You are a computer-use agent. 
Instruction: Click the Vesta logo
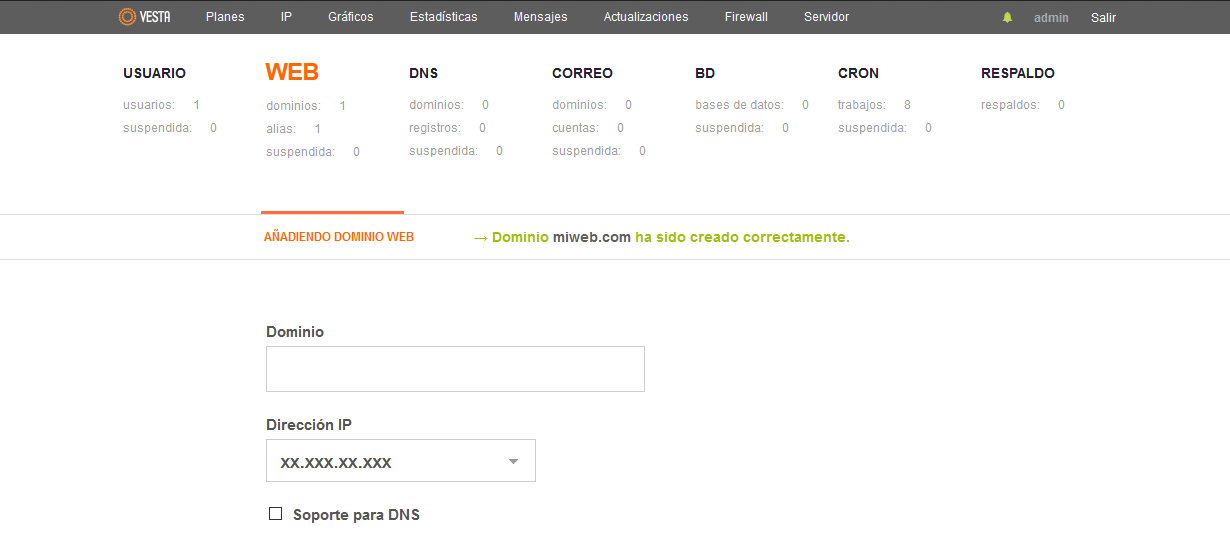click(x=144, y=17)
